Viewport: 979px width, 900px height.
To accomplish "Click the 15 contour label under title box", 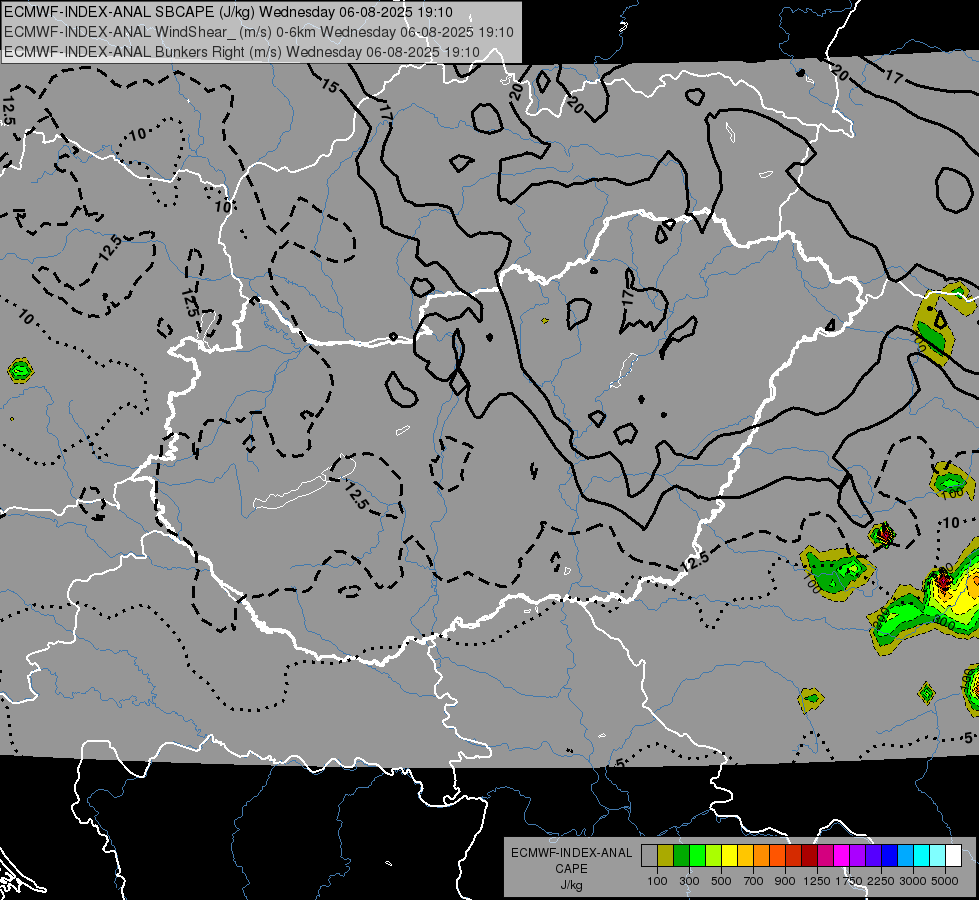I will [x=330, y=86].
